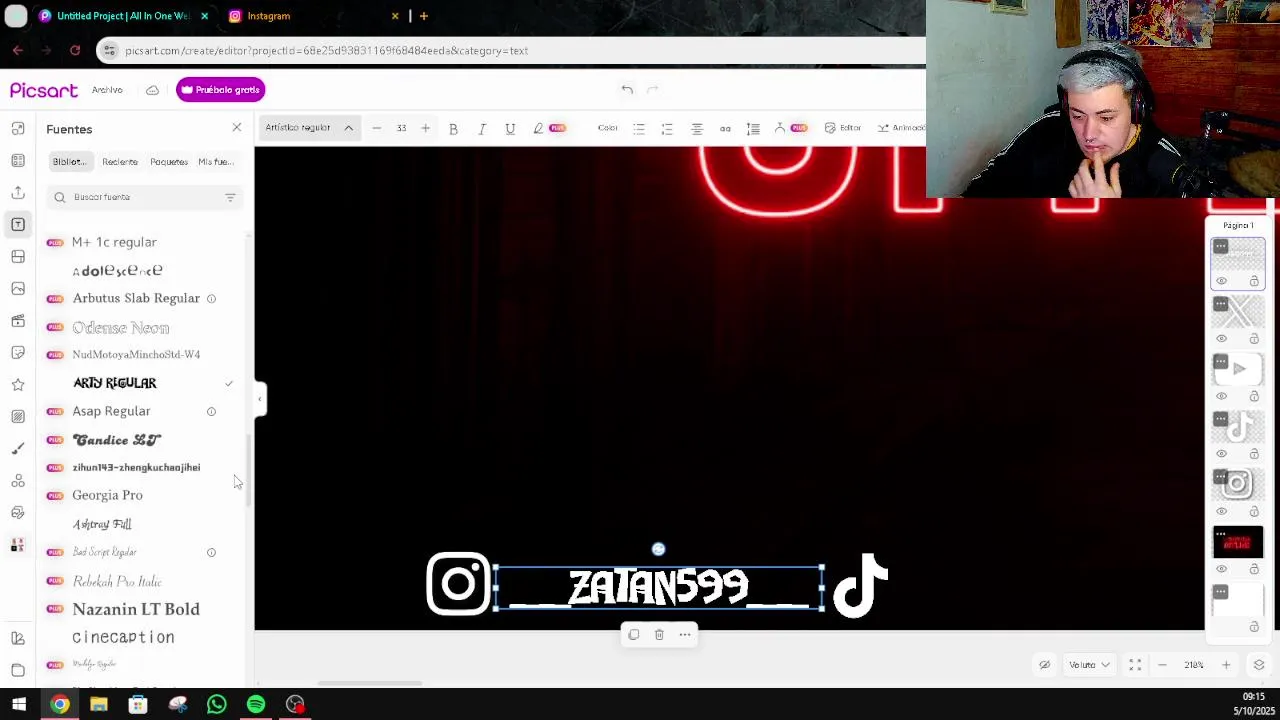
Task: Decrease the font size with minus
Action: (376, 128)
